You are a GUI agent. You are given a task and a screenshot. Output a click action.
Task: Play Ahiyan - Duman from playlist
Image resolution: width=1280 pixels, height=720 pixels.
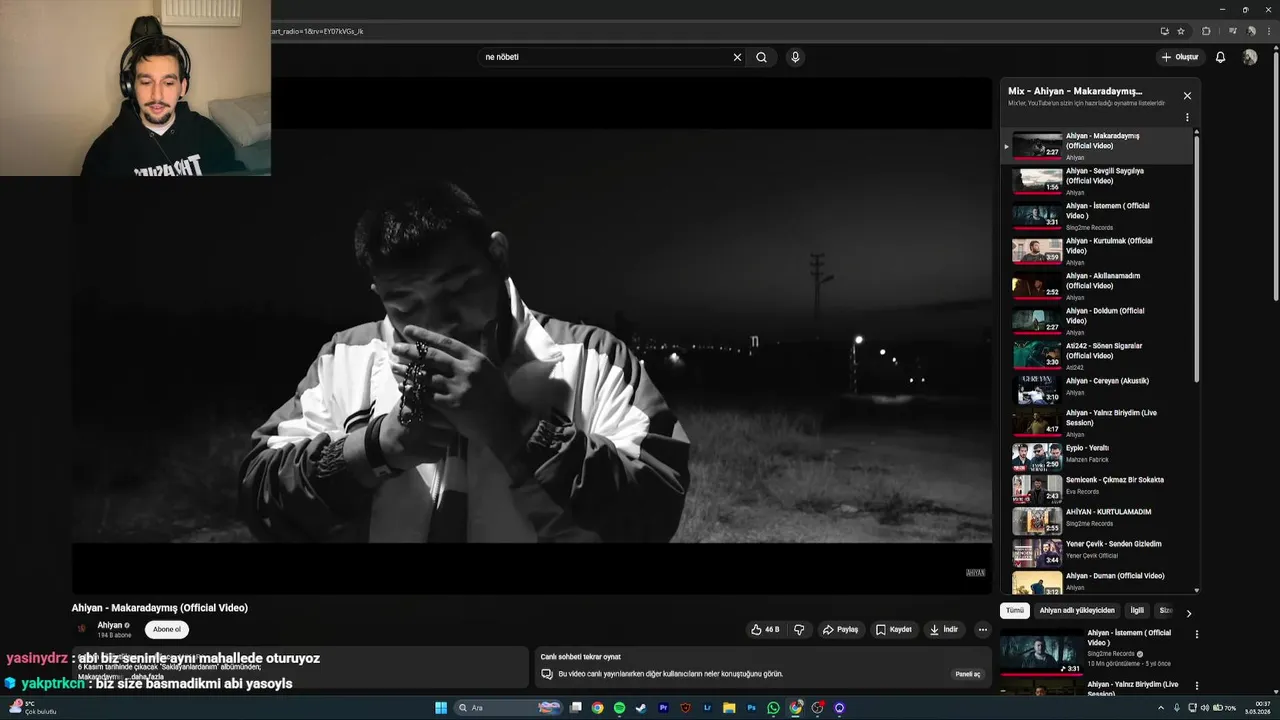point(1097,582)
